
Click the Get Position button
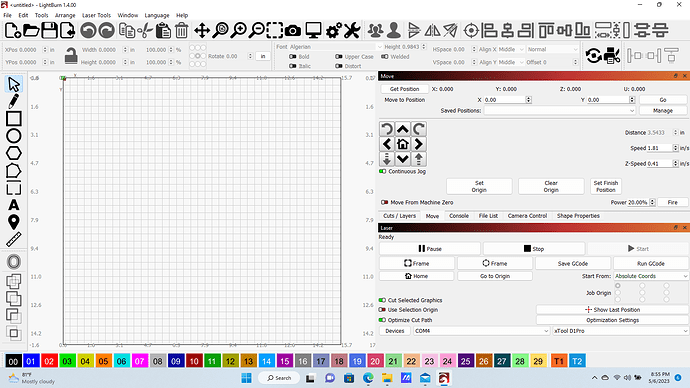[404, 89]
